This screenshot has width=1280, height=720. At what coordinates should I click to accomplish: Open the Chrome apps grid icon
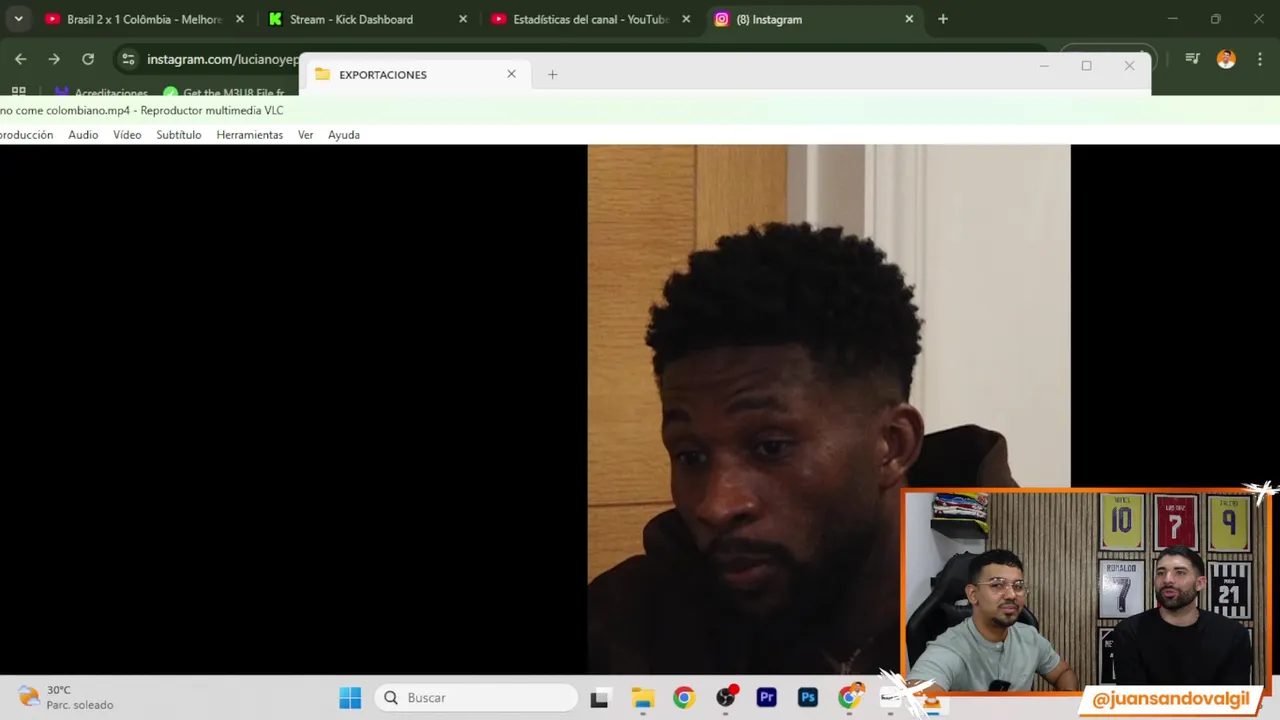(18, 93)
